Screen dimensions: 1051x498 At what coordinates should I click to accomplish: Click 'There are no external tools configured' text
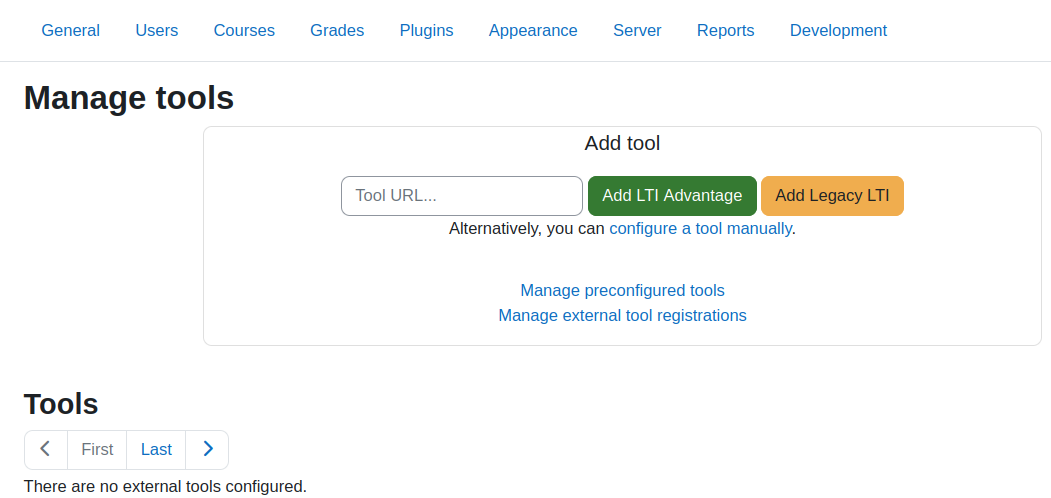point(165,486)
